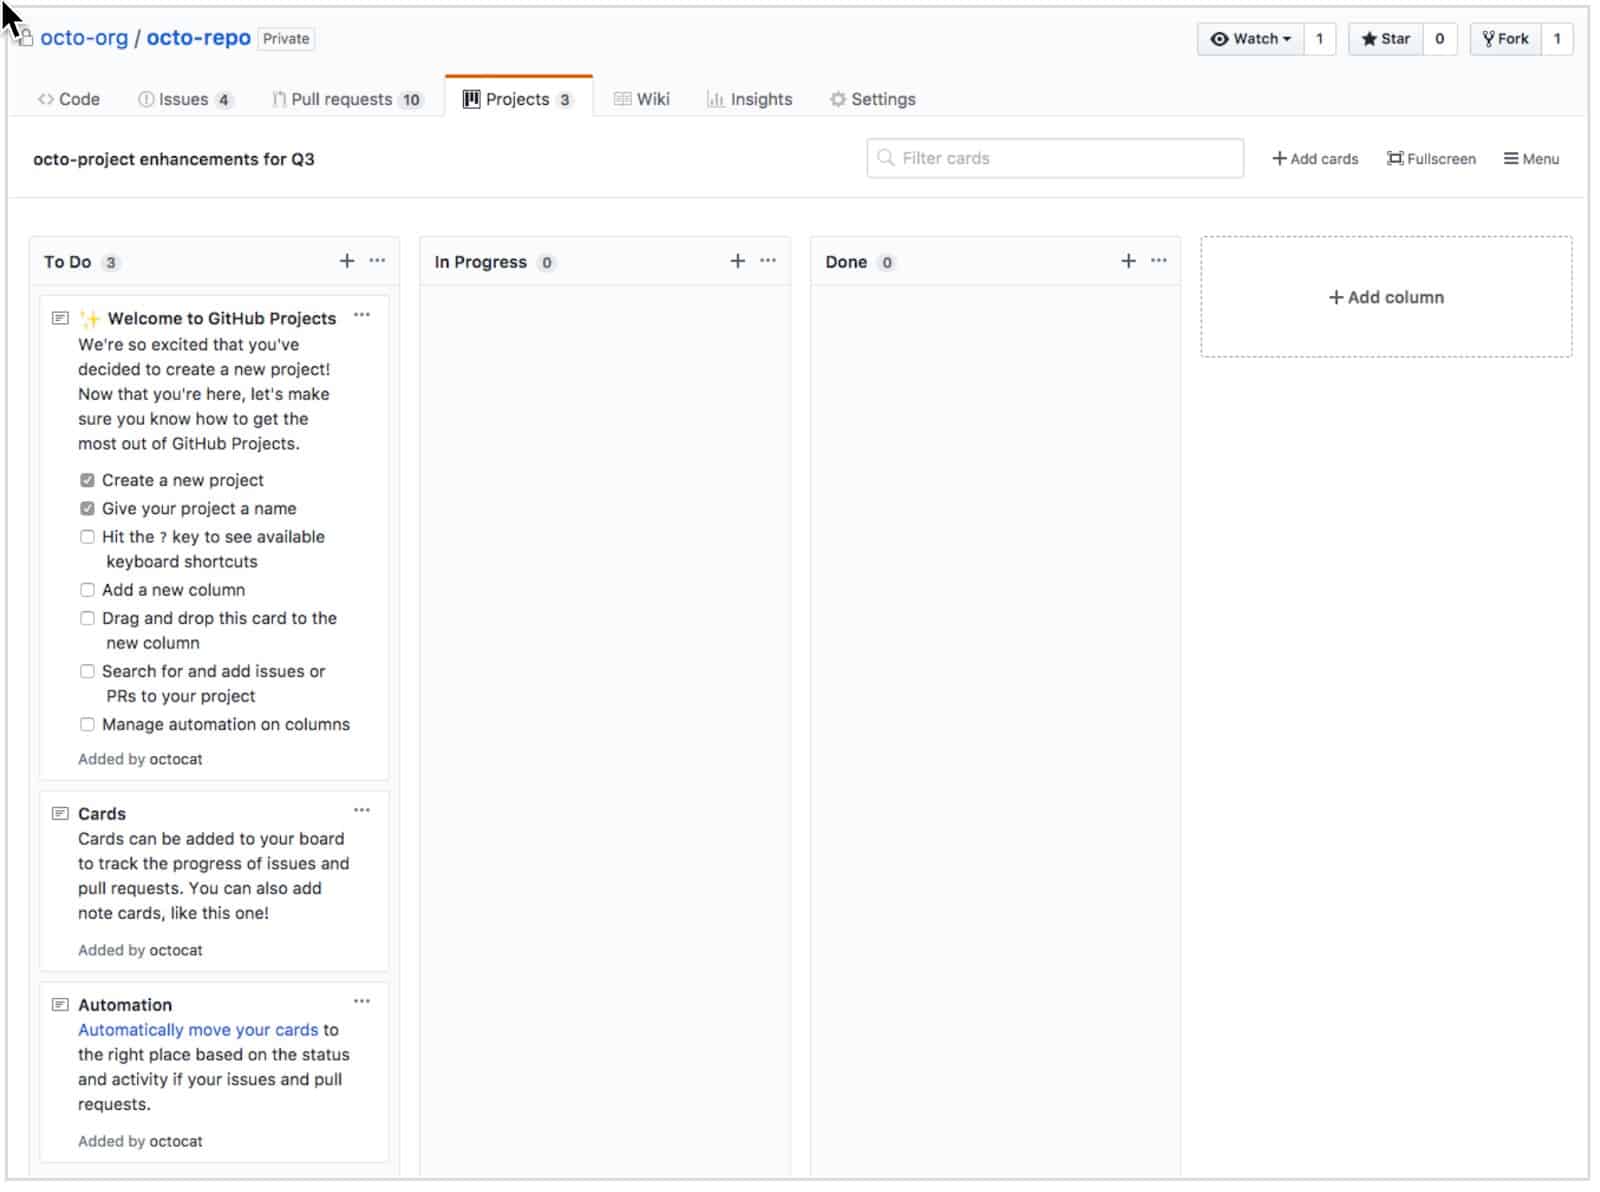Check Search for and add issues checkbox

(x=87, y=671)
